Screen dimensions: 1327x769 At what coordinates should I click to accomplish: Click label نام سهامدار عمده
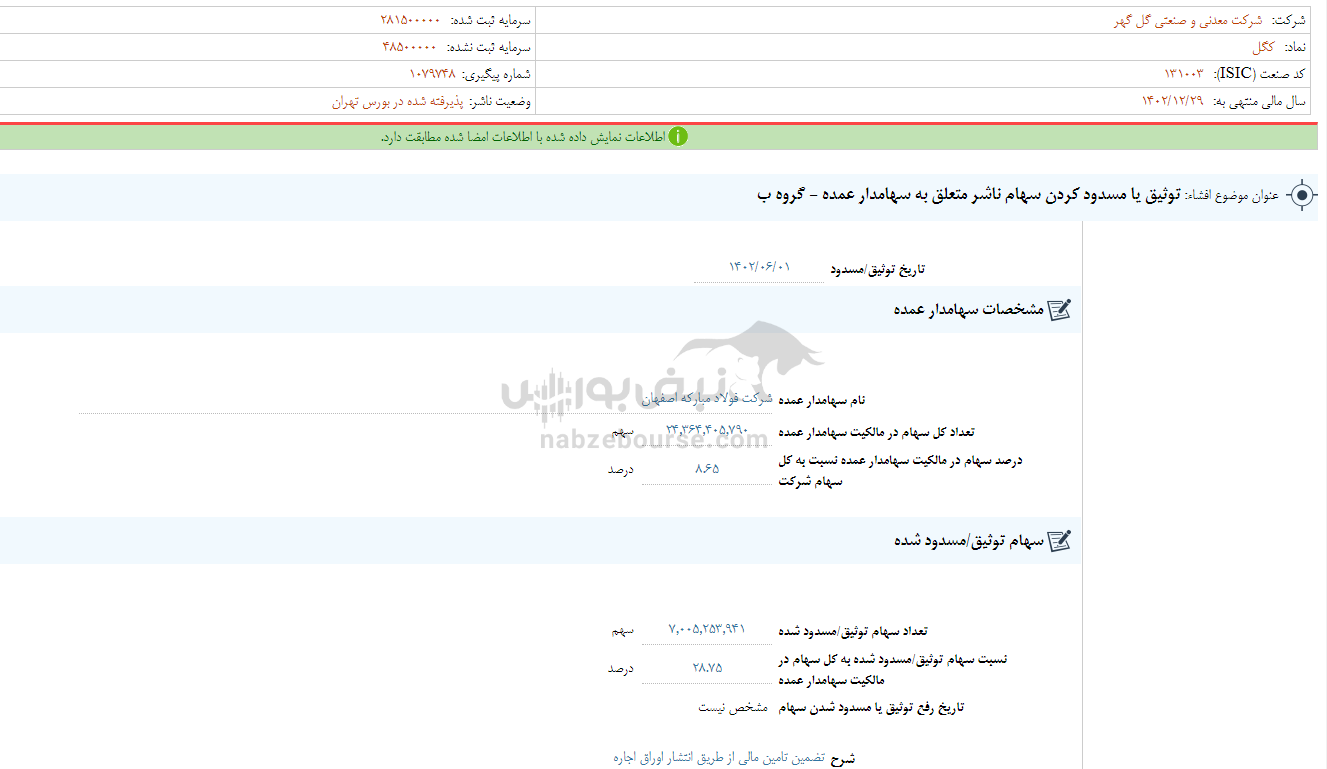pos(821,400)
